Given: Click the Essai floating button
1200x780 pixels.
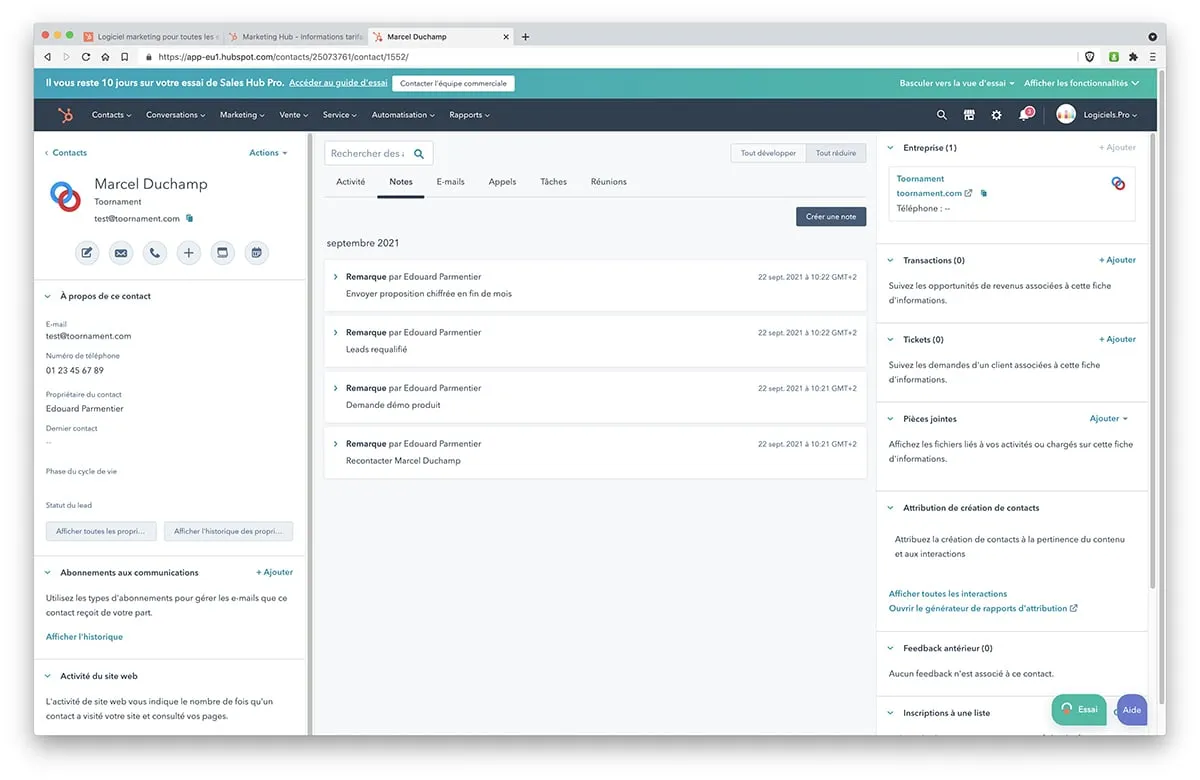Looking at the screenshot, I should [x=1079, y=709].
